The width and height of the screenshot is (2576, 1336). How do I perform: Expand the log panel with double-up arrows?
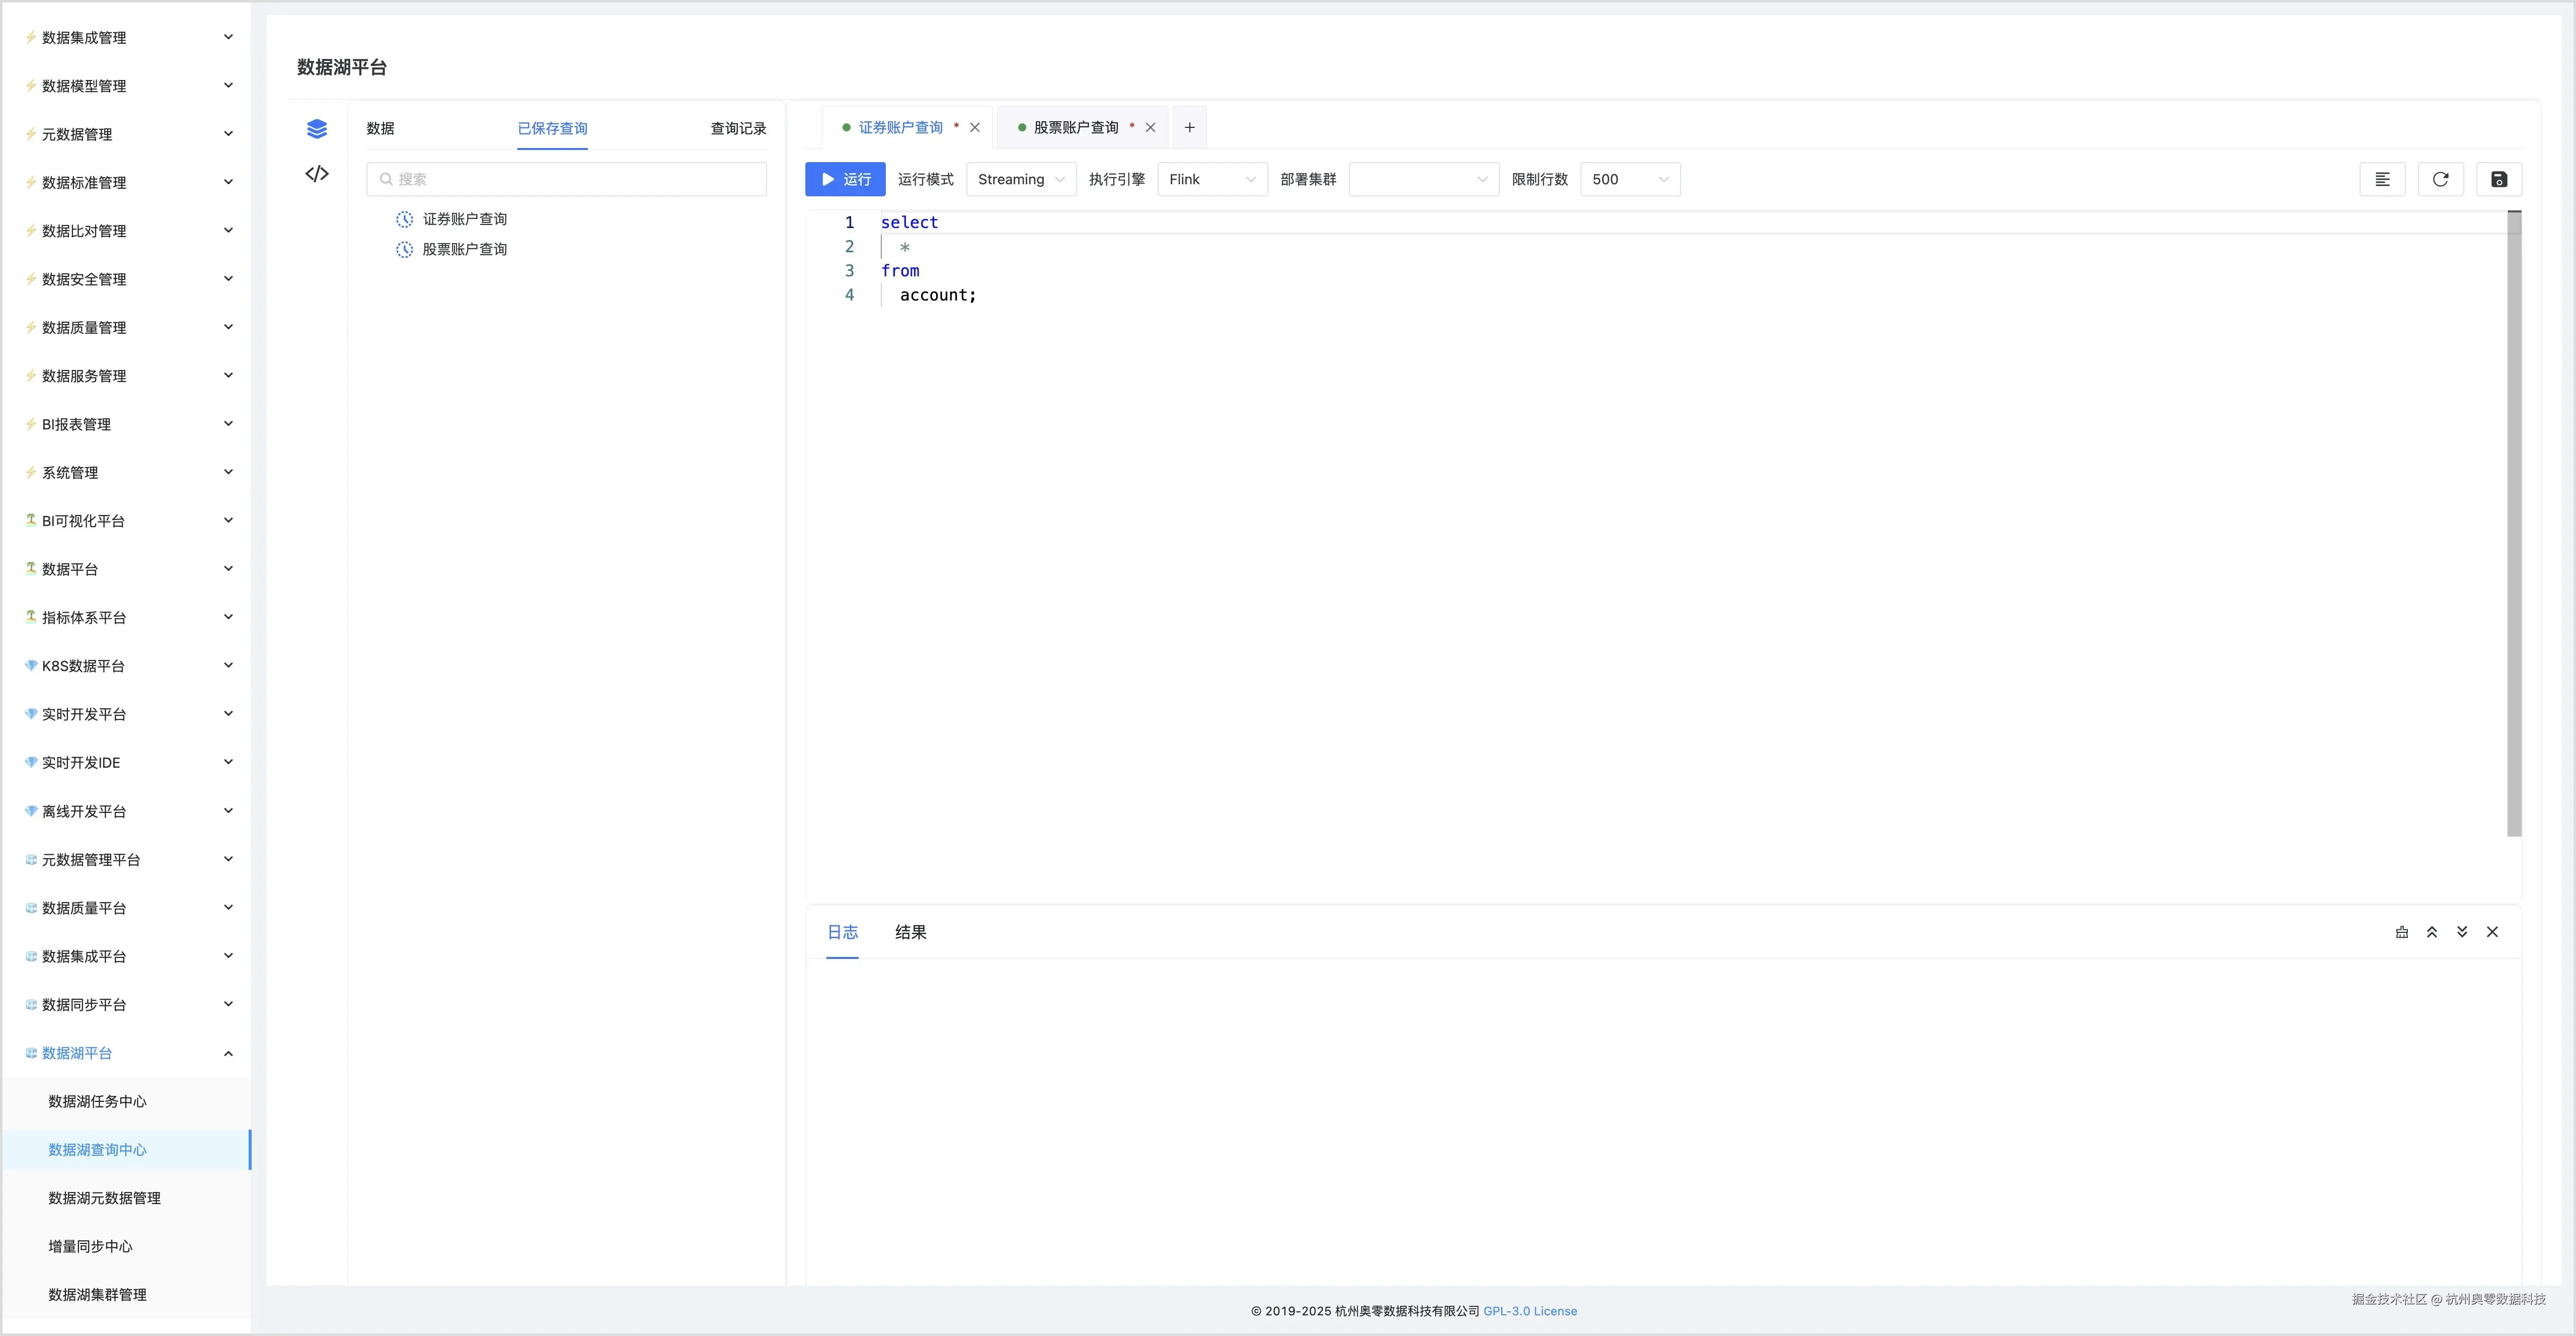point(2432,932)
